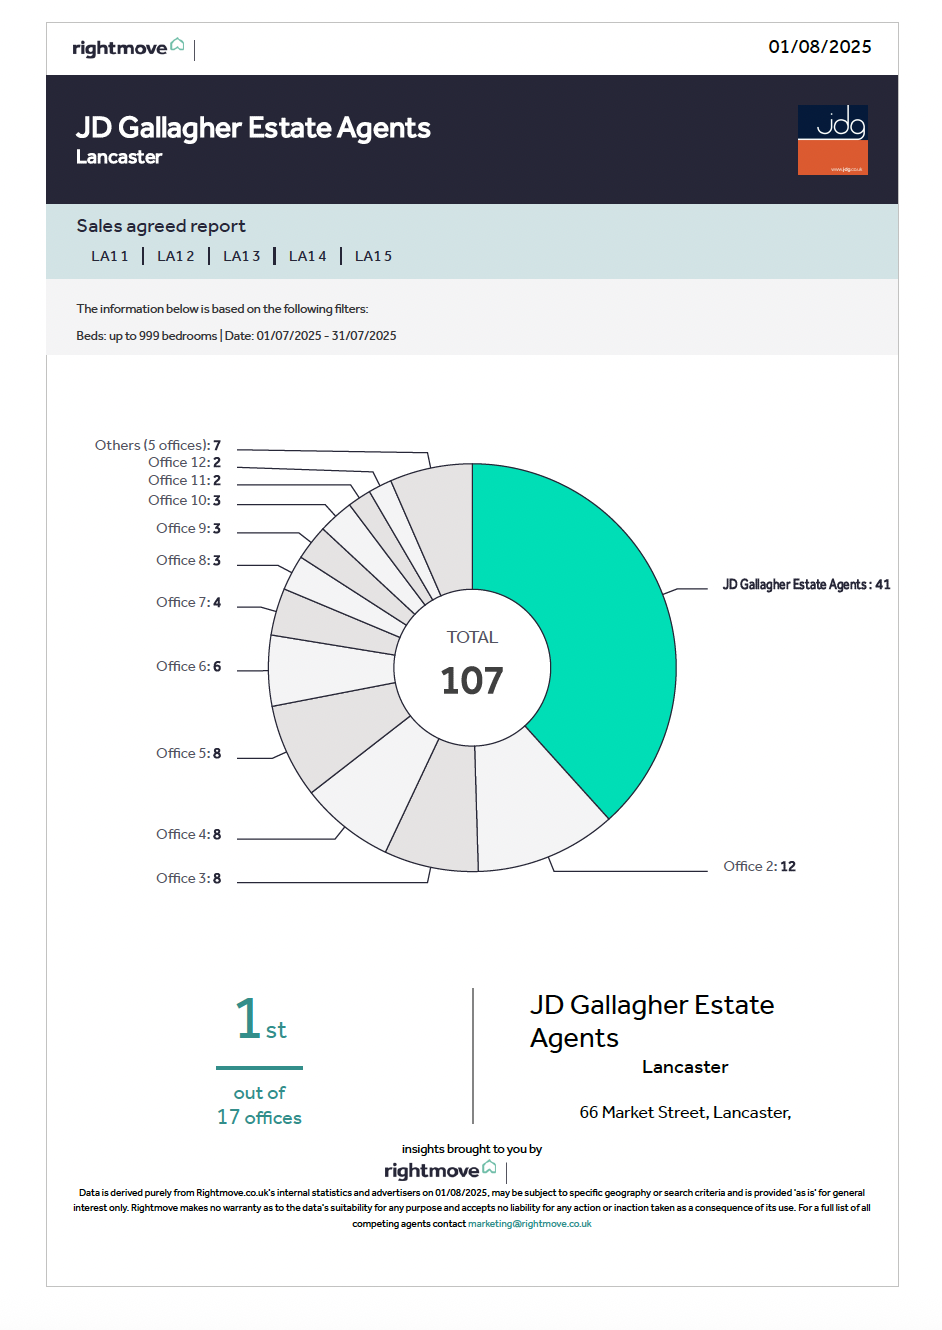Click the 'Office 11: 2' chart label
The width and height of the screenshot is (942, 1330).
(x=185, y=480)
